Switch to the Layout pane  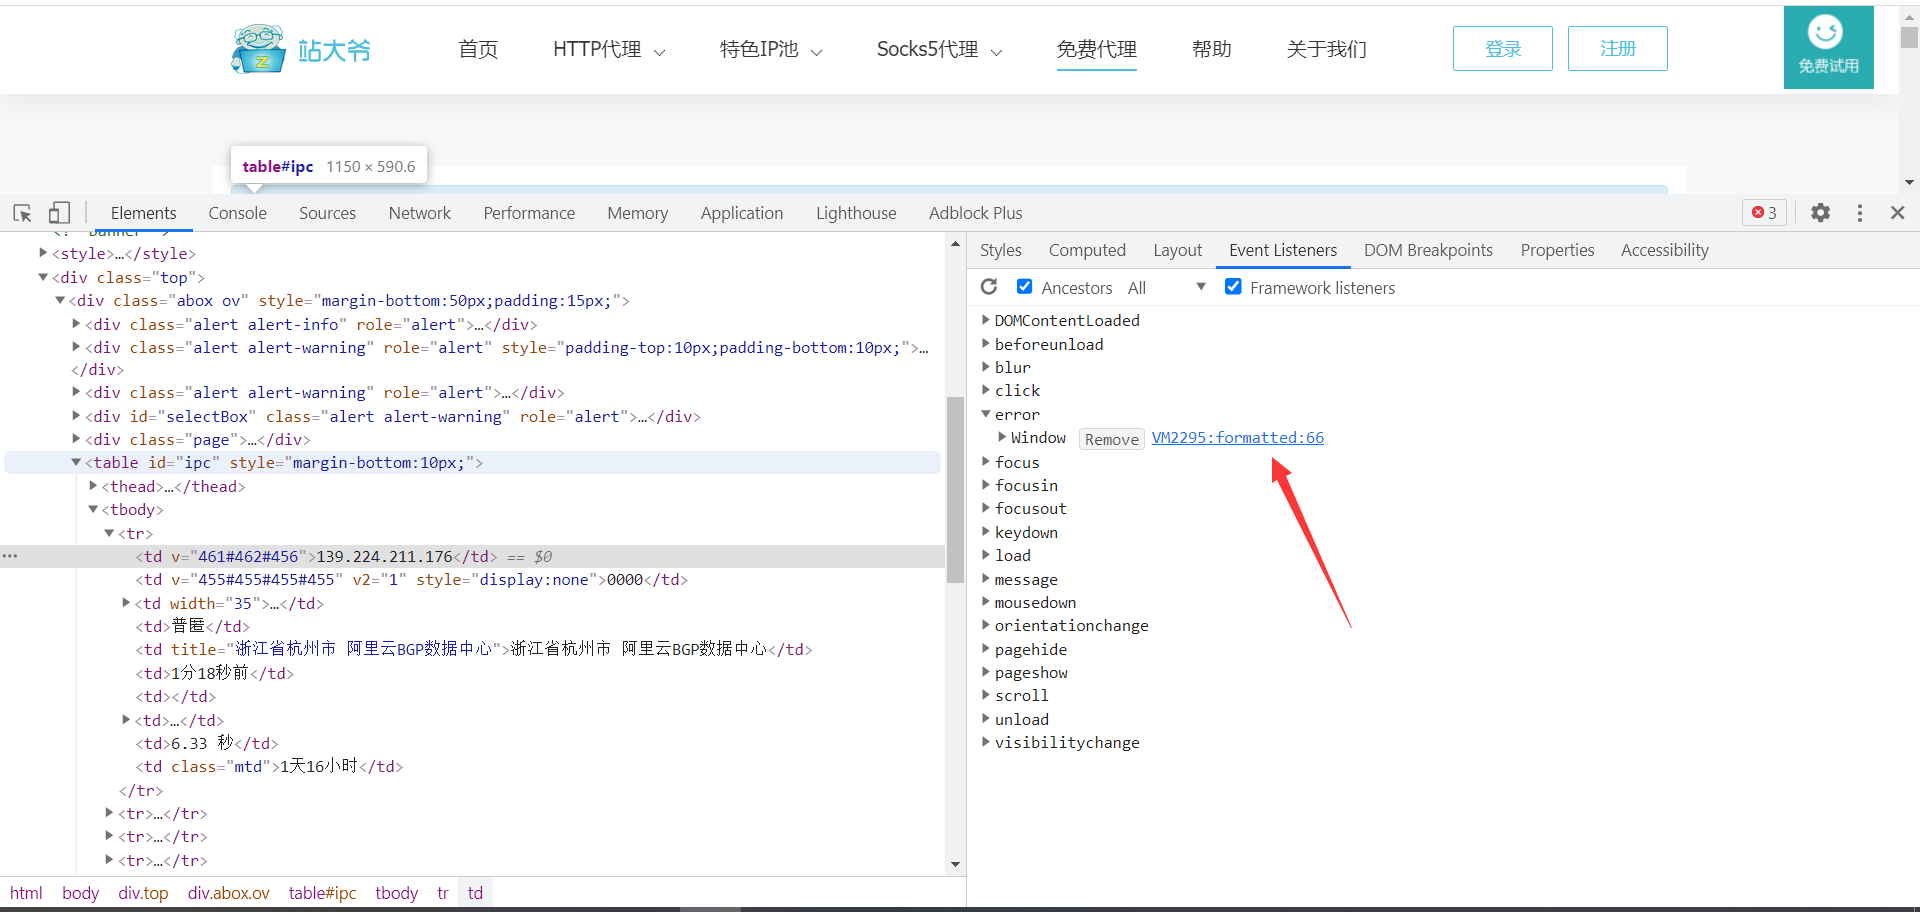click(x=1177, y=250)
